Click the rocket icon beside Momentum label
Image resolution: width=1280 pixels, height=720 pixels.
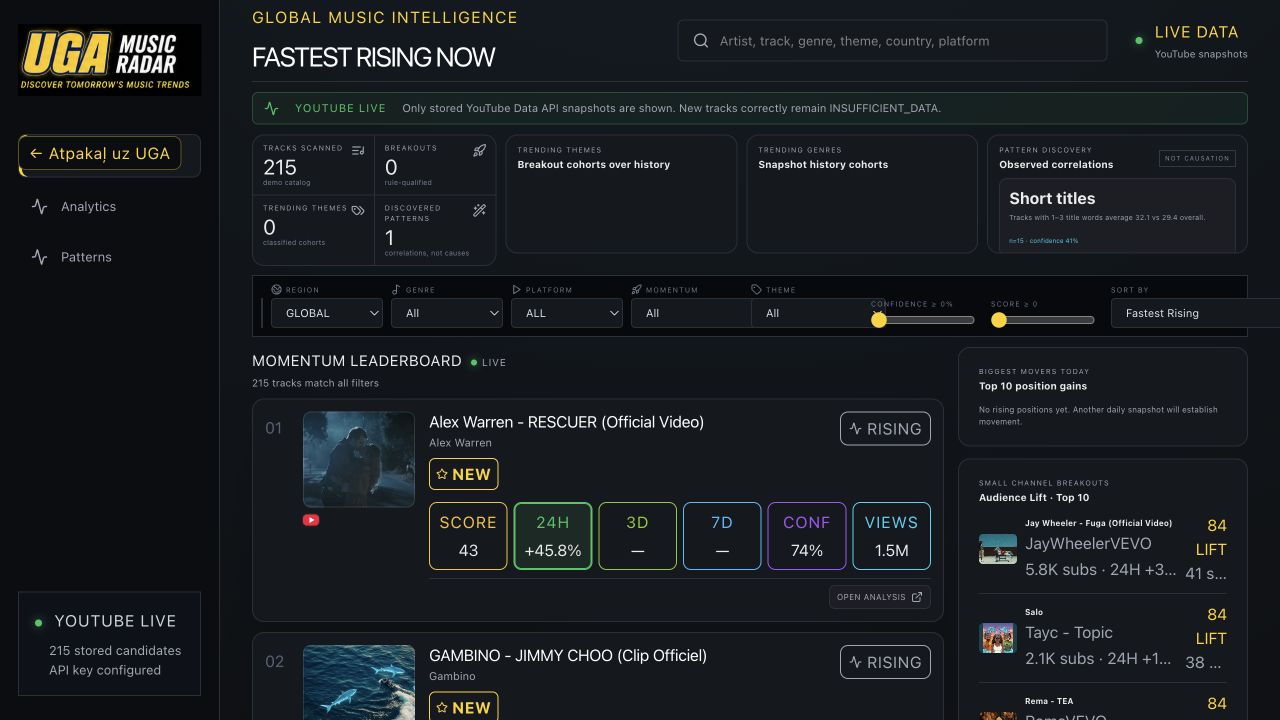(636, 290)
